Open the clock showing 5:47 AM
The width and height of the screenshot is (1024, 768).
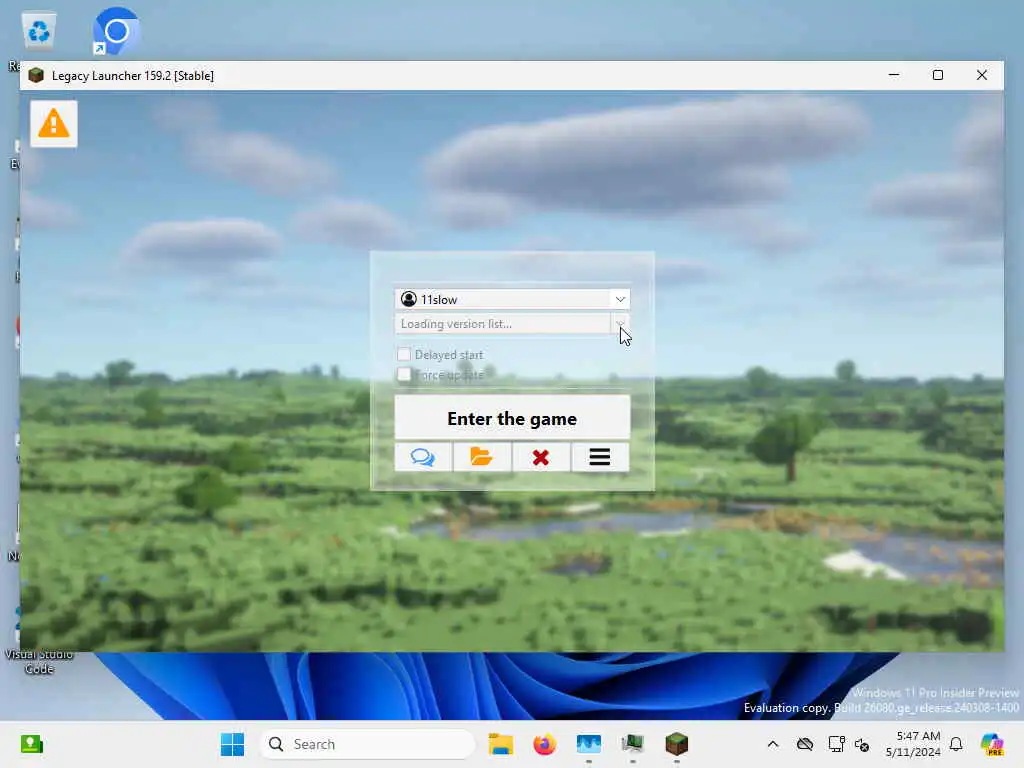pos(913,744)
